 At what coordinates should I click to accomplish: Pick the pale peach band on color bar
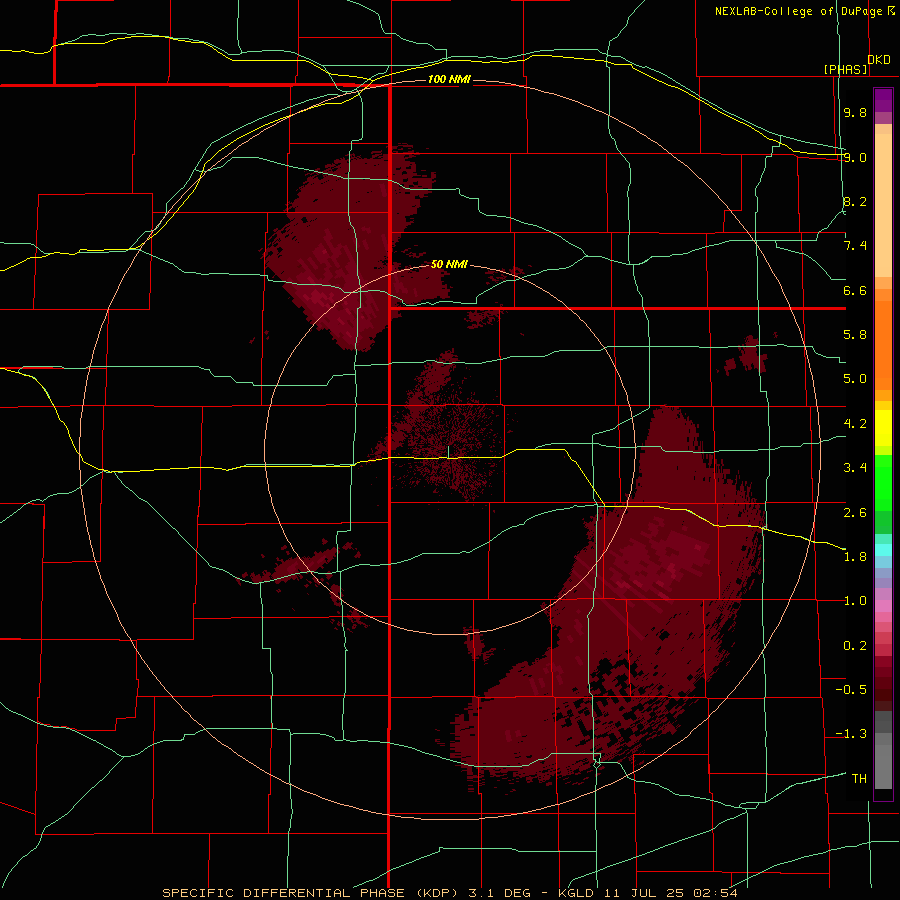click(x=883, y=205)
